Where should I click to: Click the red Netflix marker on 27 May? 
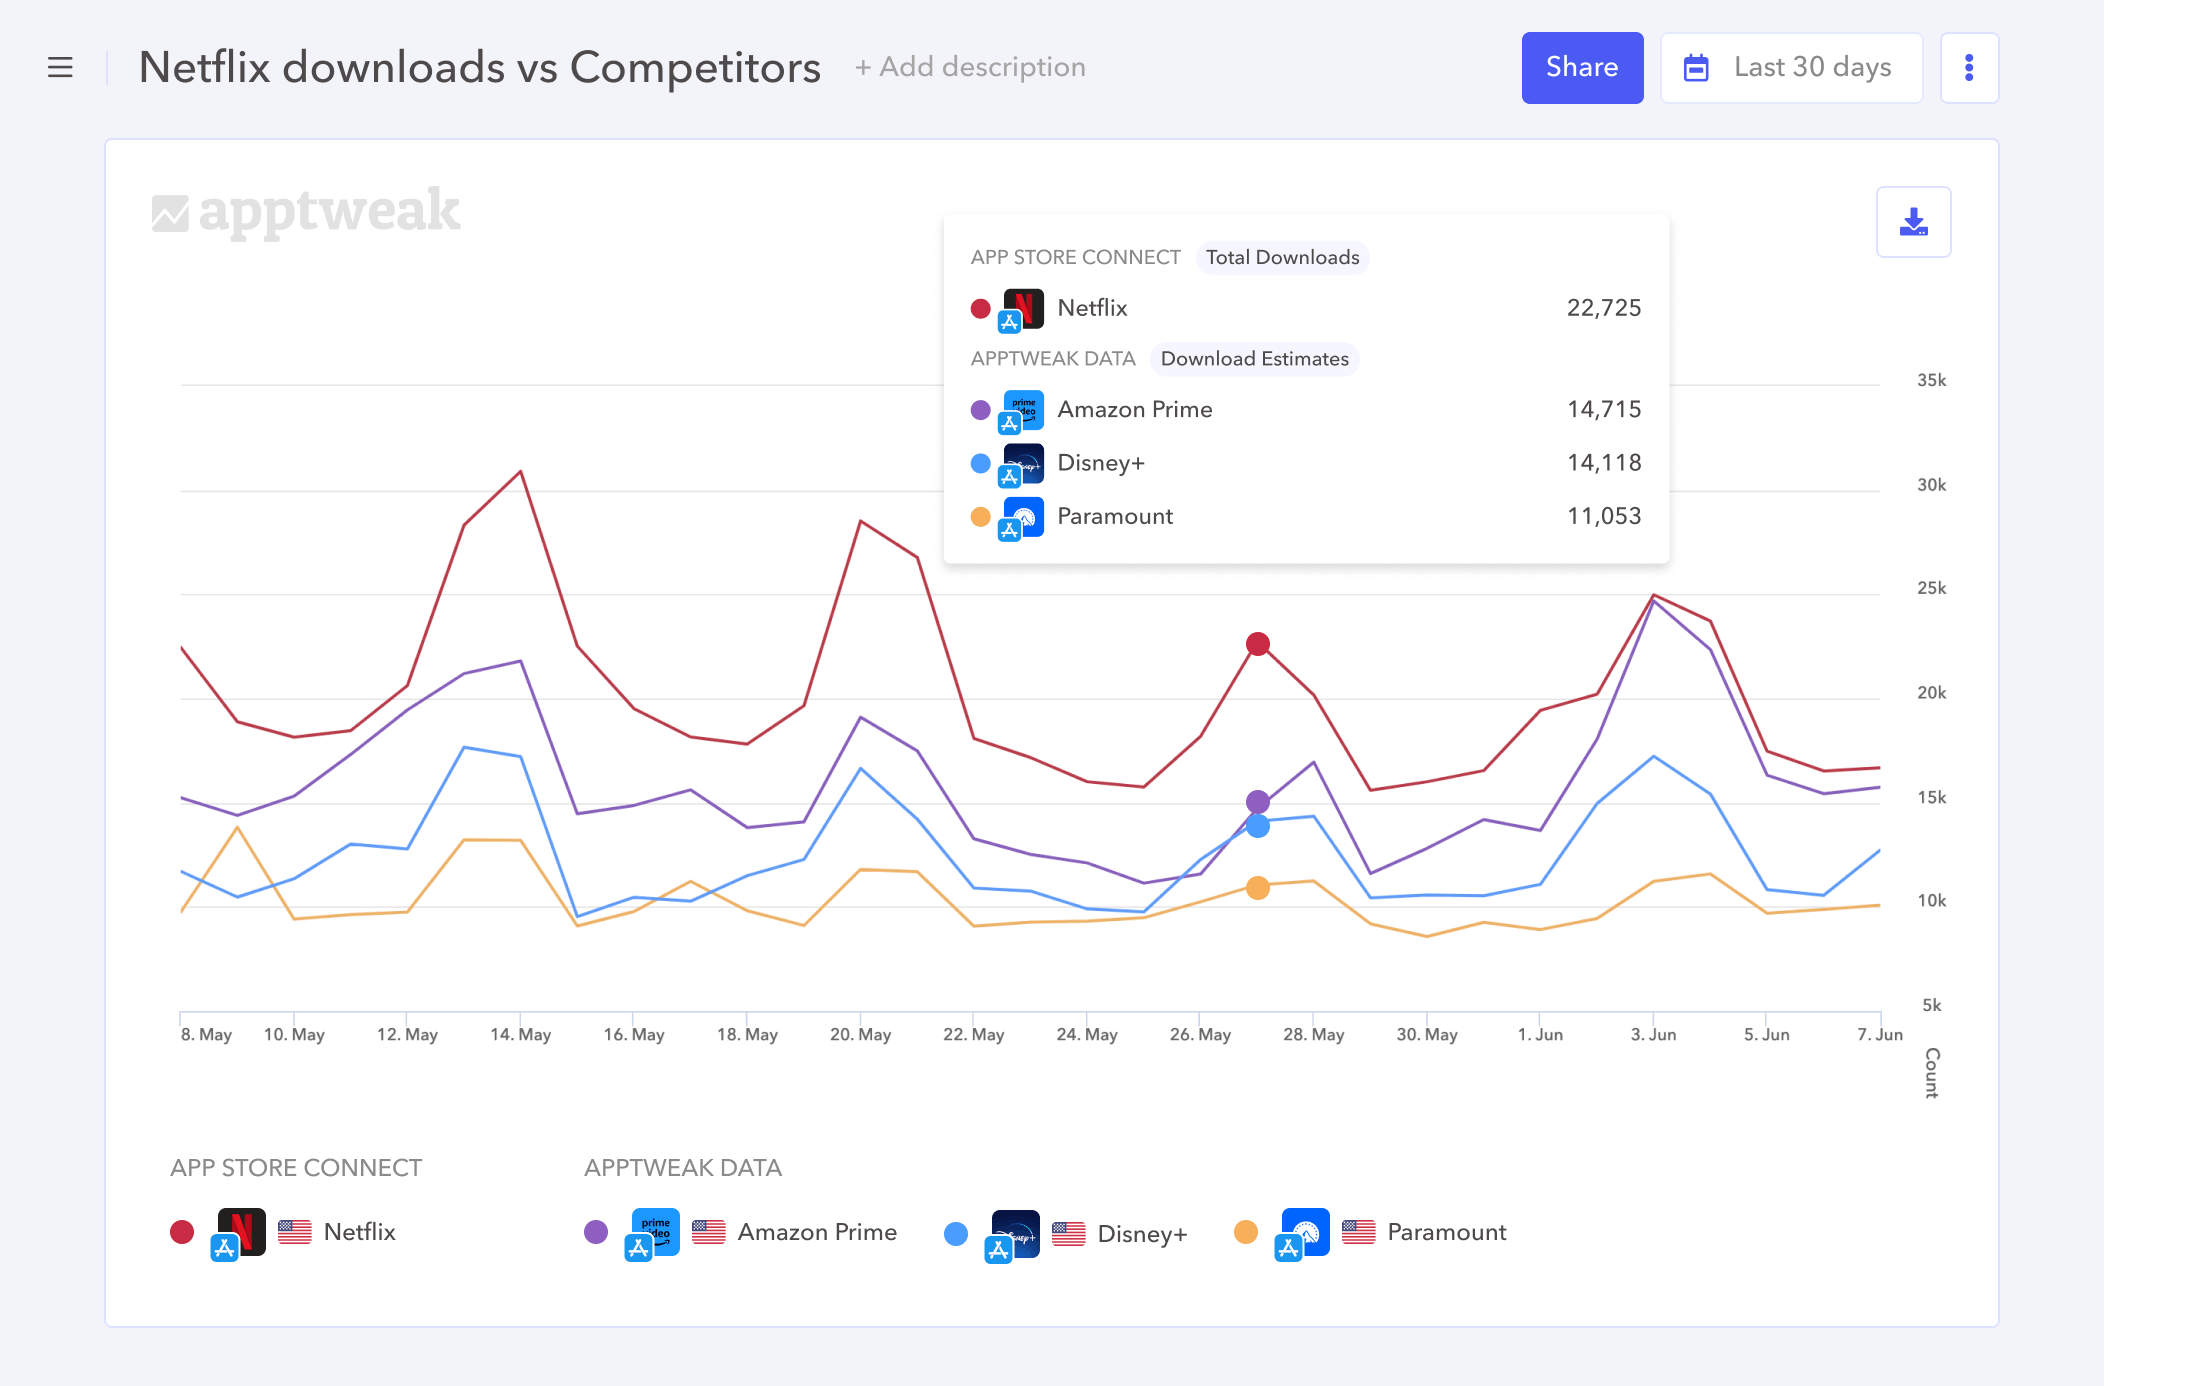(x=1257, y=644)
